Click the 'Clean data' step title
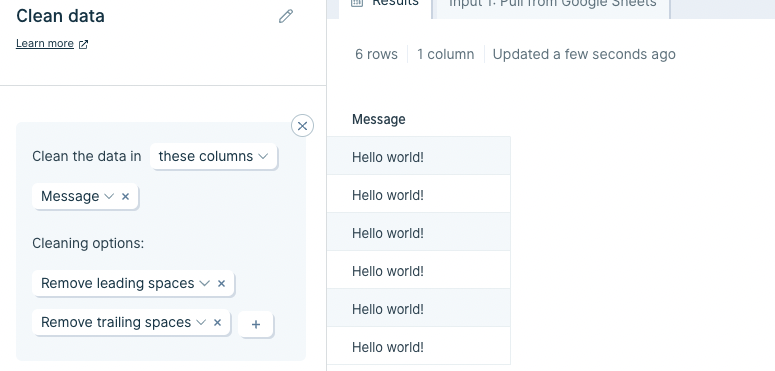 (60, 16)
